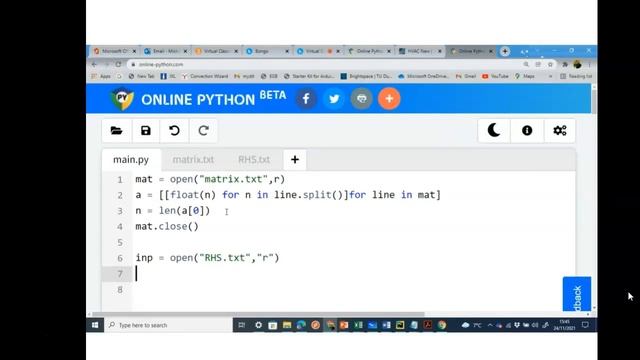The height and width of the screenshot is (360, 640).
Task: Toggle dark mode with the moon icon
Action: click(494, 131)
